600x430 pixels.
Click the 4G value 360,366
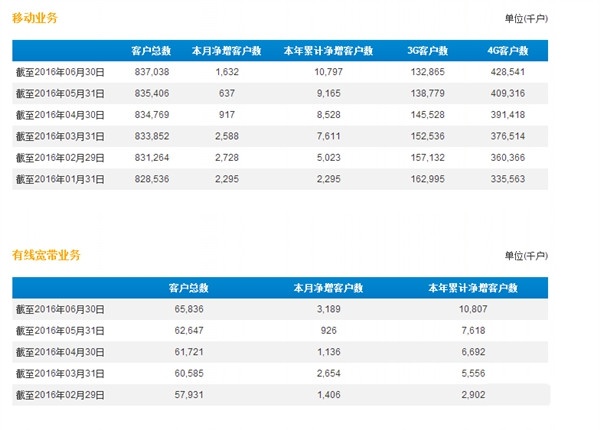click(x=508, y=158)
